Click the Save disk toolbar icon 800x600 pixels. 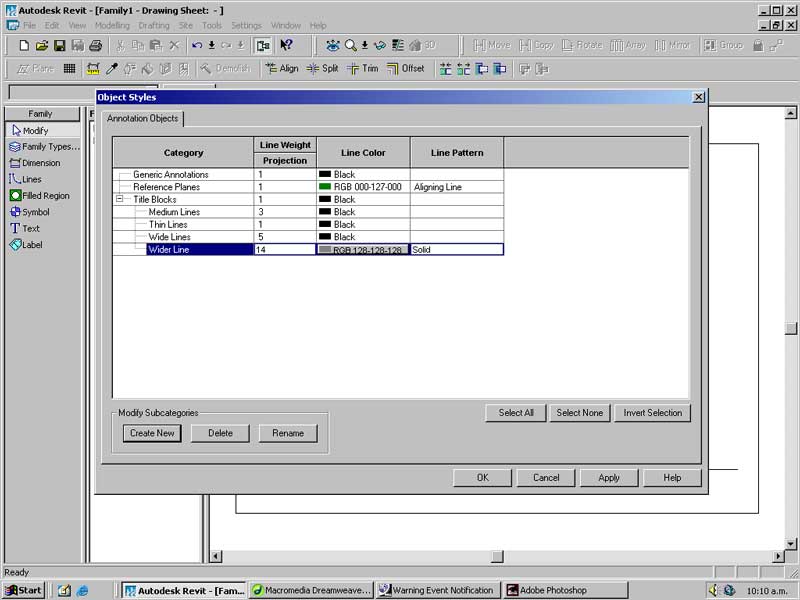(60, 45)
